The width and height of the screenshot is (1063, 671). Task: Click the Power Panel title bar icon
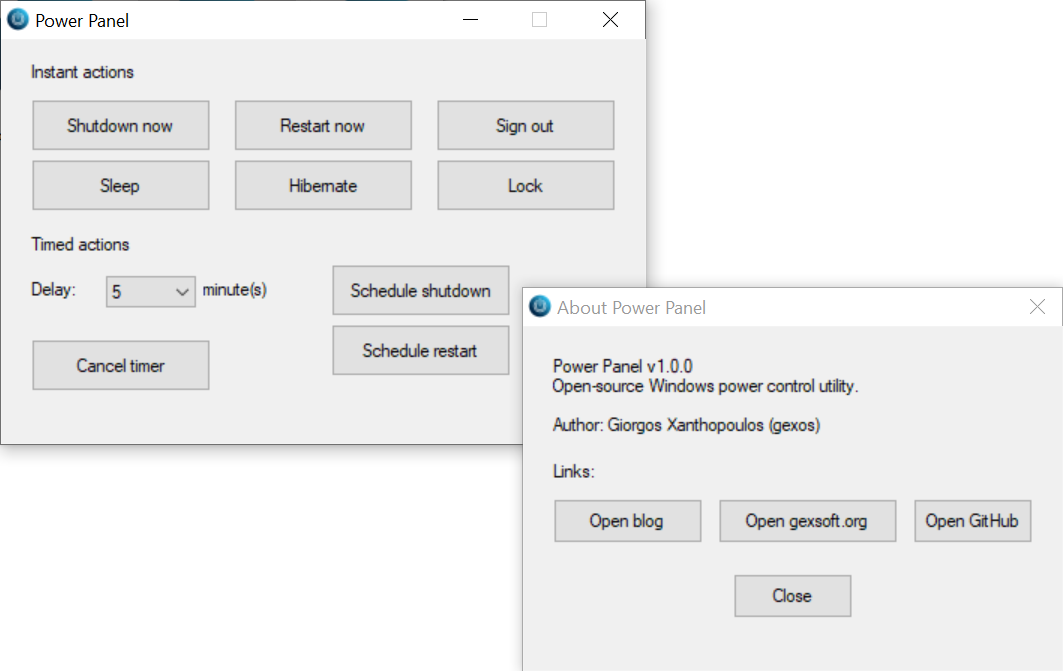pyautogui.click(x=17, y=19)
